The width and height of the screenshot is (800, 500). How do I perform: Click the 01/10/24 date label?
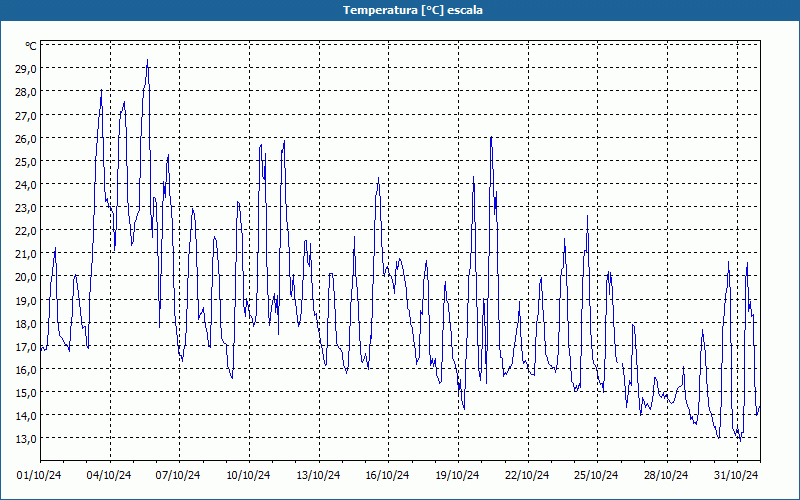[x=39, y=475]
